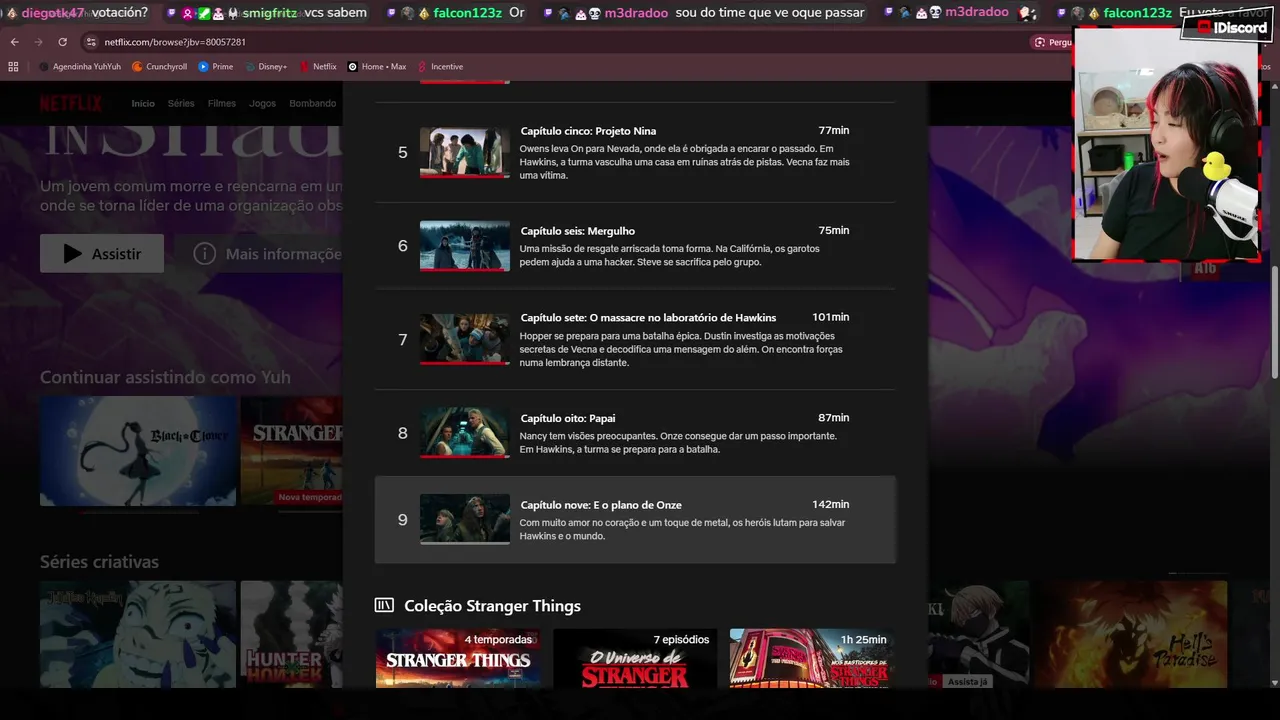The height and width of the screenshot is (720, 1280).
Task: Open Jujutsu Kaisen thumbnail in Séries criativas
Action: click(x=138, y=634)
